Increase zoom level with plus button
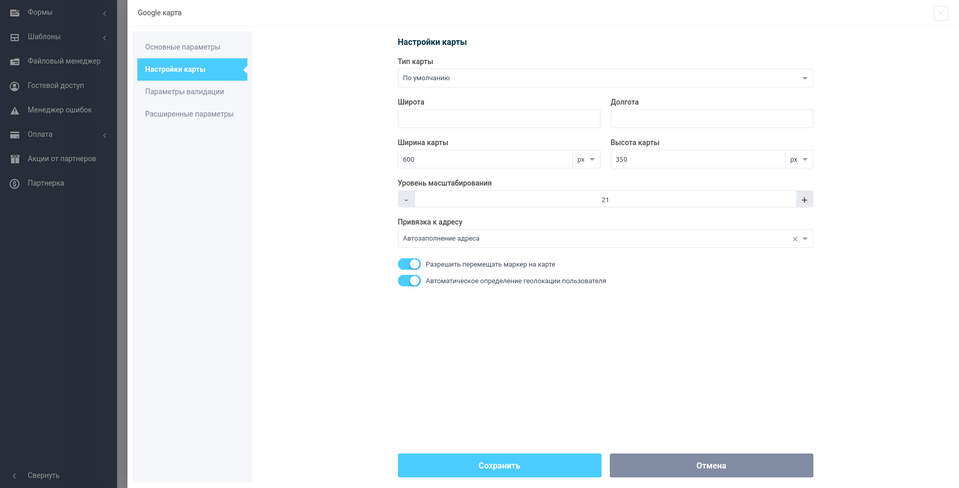The height and width of the screenshot is (488, 959). (804, 199)
